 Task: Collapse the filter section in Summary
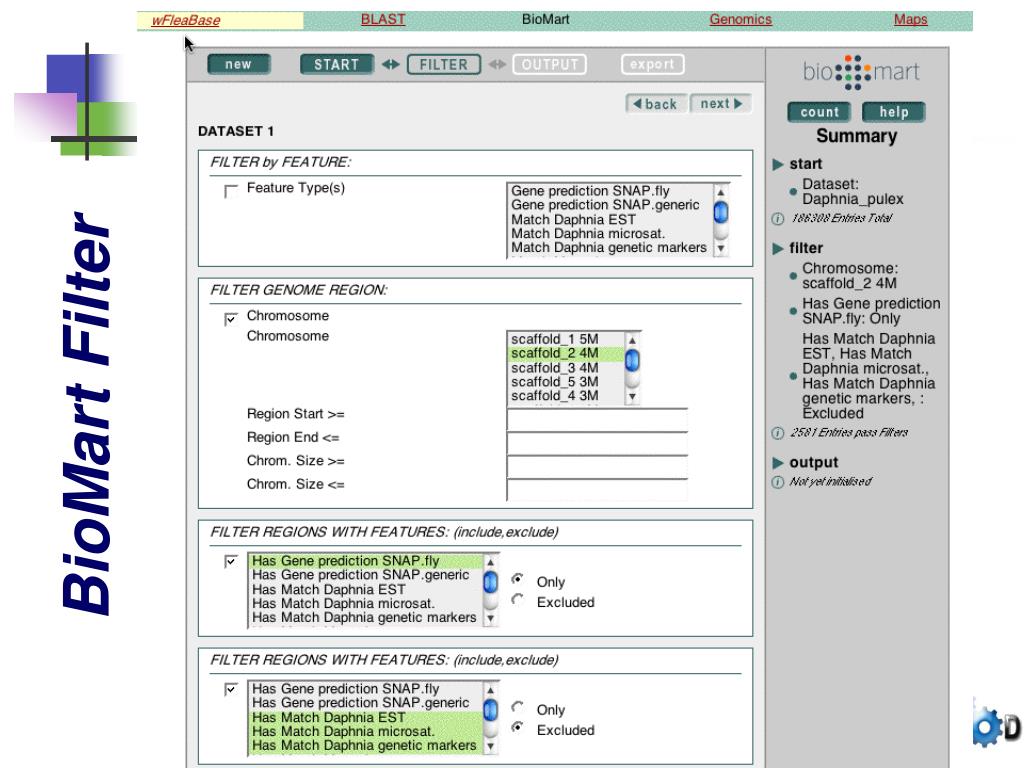coord(778,249)
